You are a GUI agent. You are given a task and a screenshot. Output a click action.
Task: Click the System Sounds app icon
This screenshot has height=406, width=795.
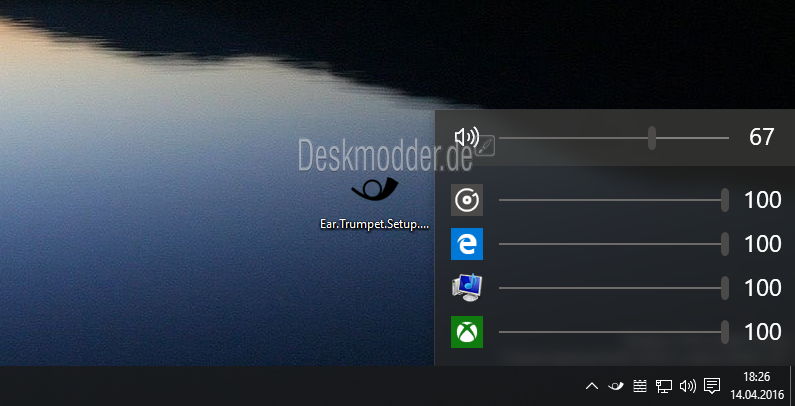(x=466, y=288)
